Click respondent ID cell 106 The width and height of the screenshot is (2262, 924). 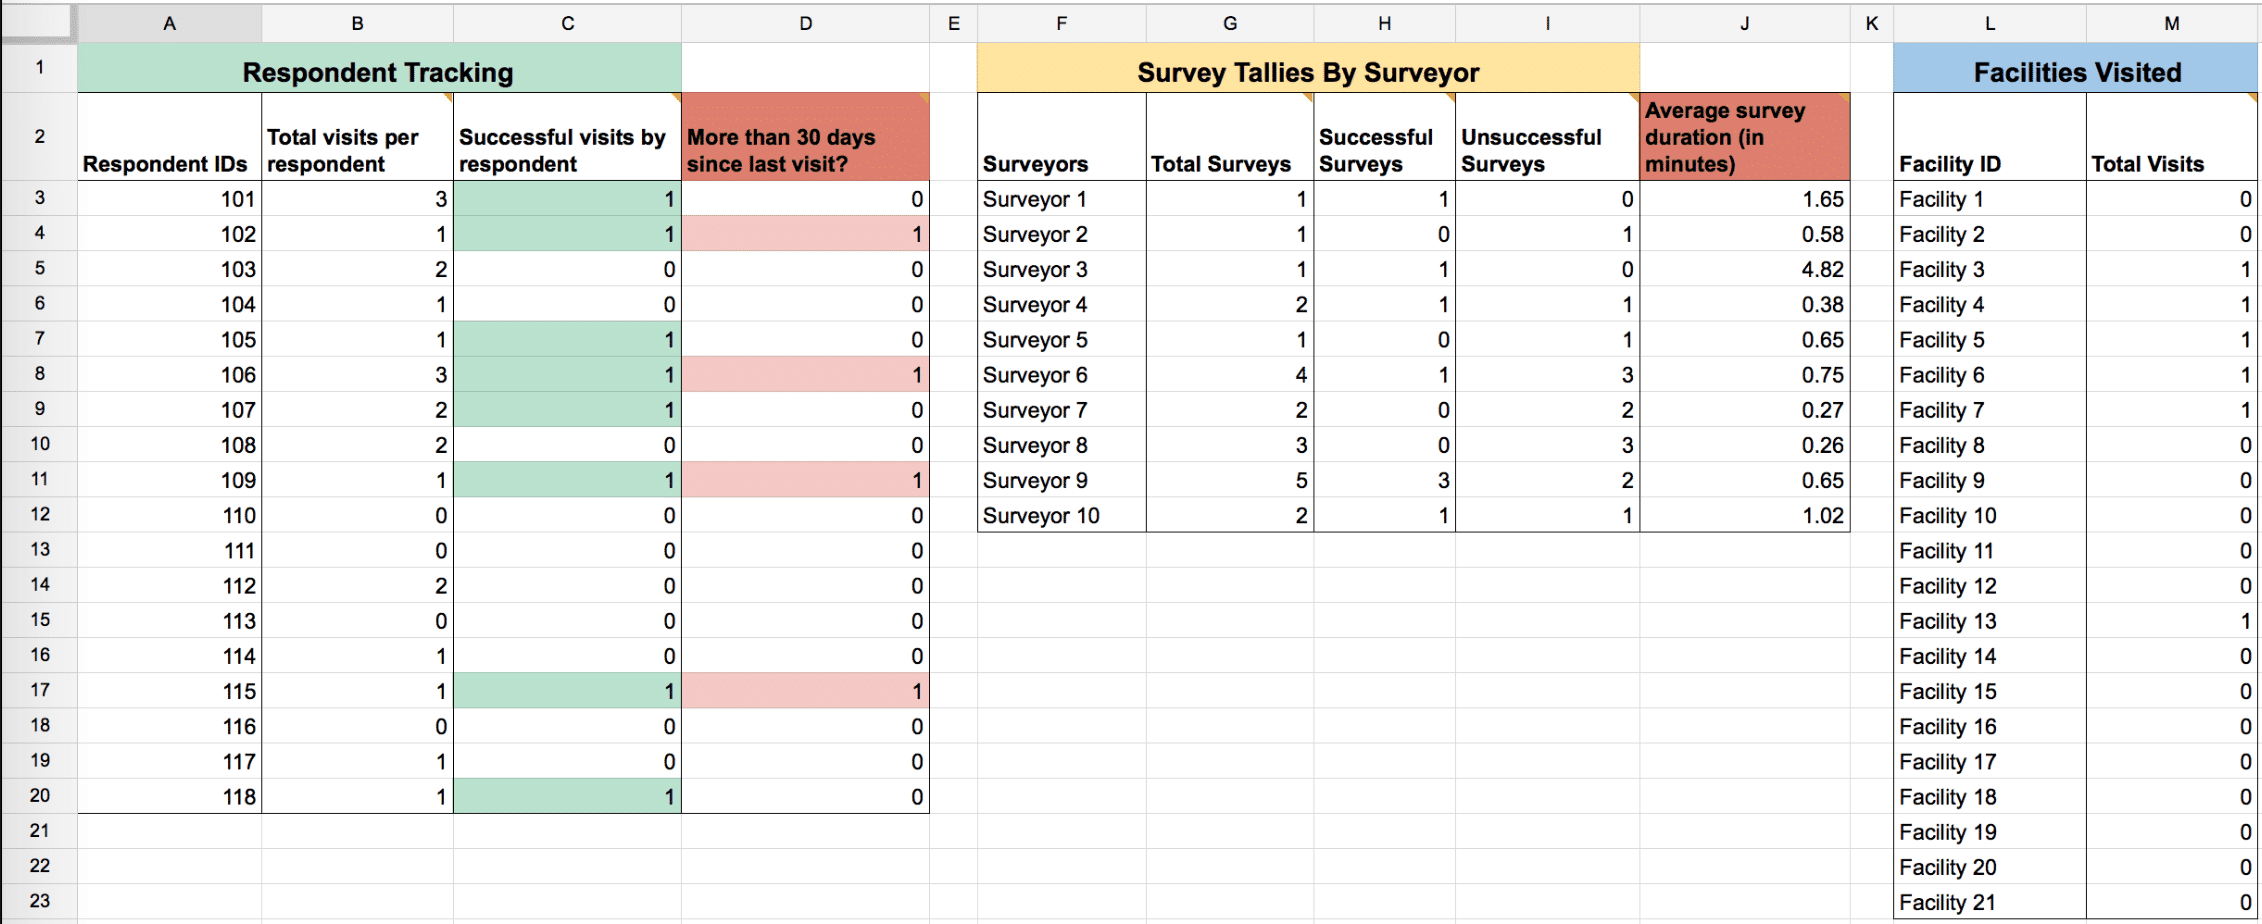click(x=169, y=374)
